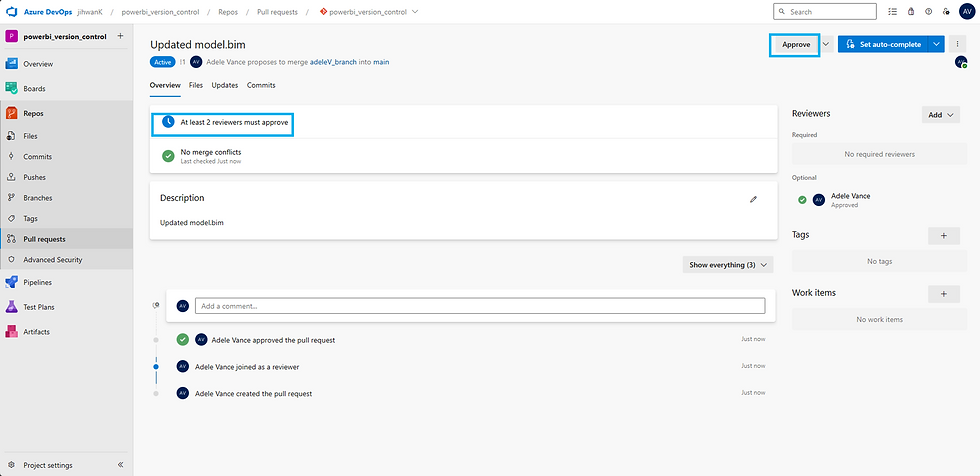Click 'Adele Vance created the pull request' entry
The image size is (980, 476).
pyautogui.click(x=253, y=394)
